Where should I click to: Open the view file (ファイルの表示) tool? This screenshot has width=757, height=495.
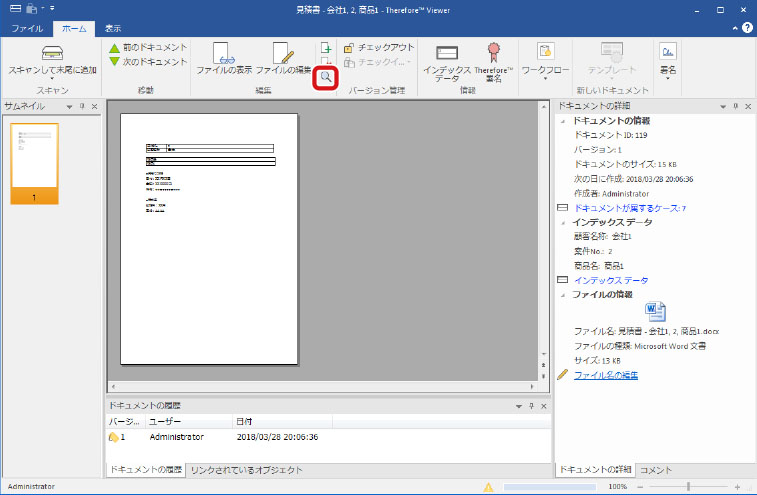point(223,54)
